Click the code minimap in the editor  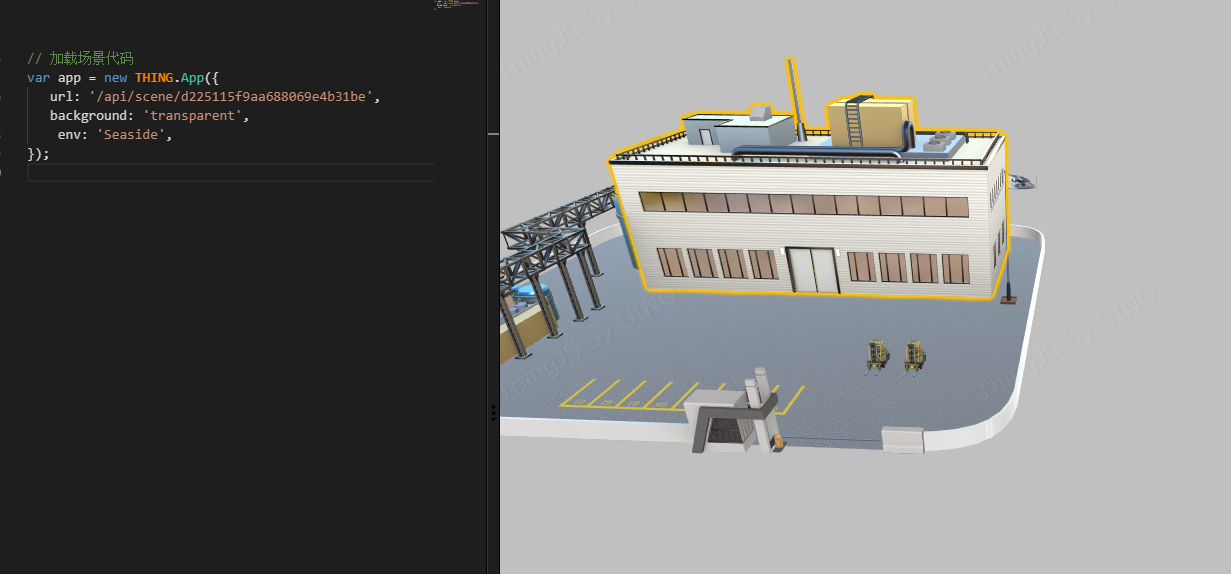458,5
